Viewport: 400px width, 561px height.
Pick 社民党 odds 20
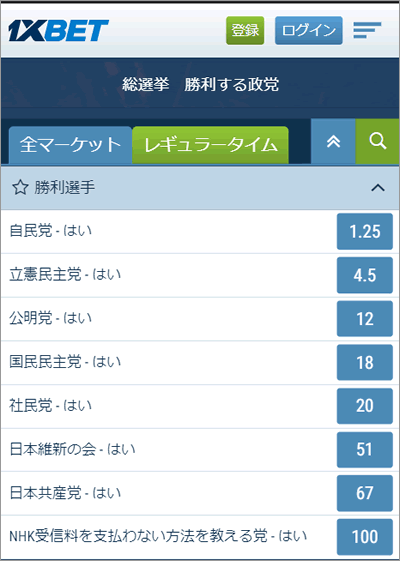pyautogui.click(x=365, y=406)
